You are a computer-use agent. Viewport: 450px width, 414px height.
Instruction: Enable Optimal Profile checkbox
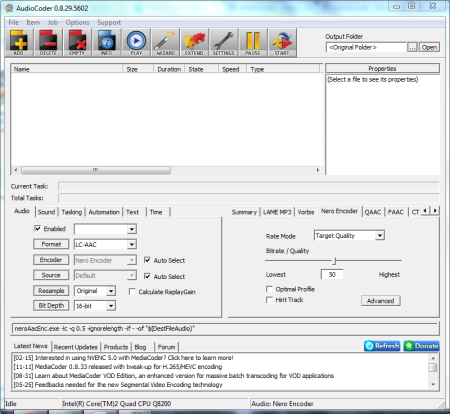coord(269,289)
